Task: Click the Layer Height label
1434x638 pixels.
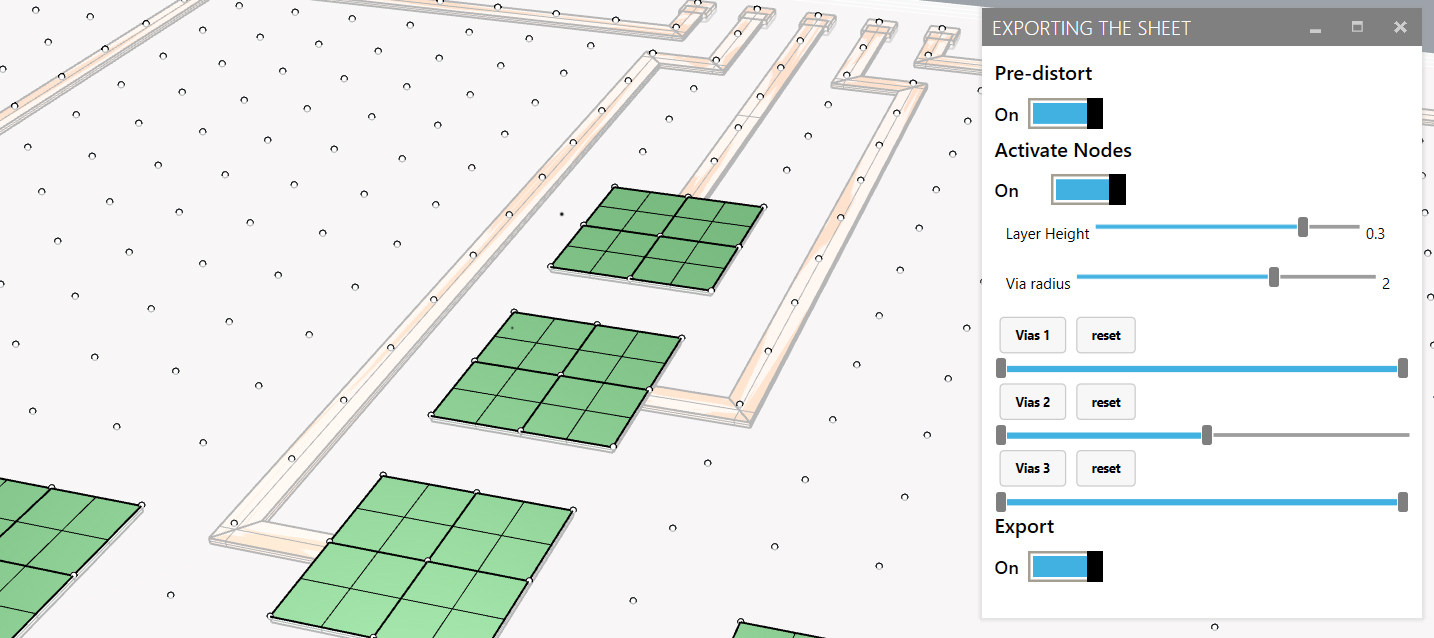Action: coord(1047,234)
